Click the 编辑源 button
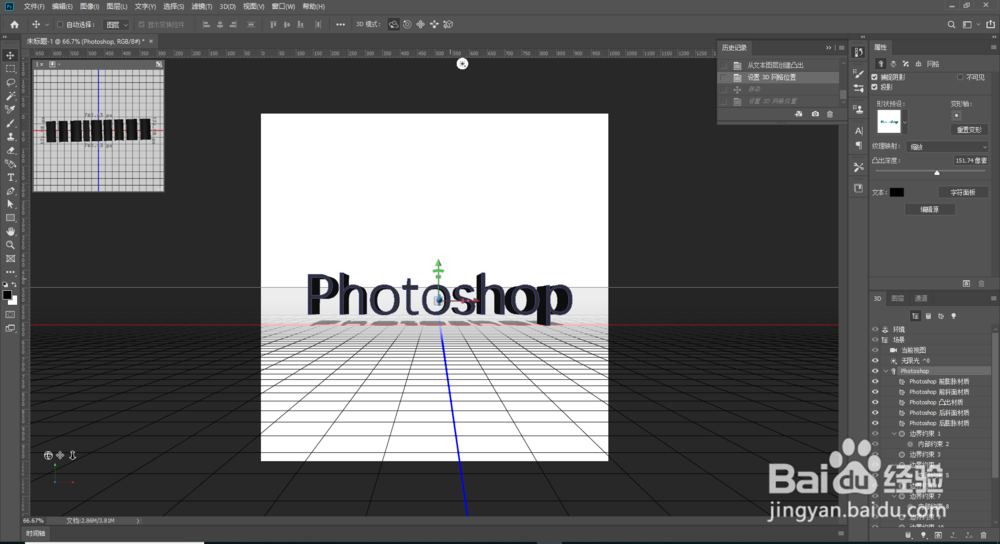 coord(929,209)
